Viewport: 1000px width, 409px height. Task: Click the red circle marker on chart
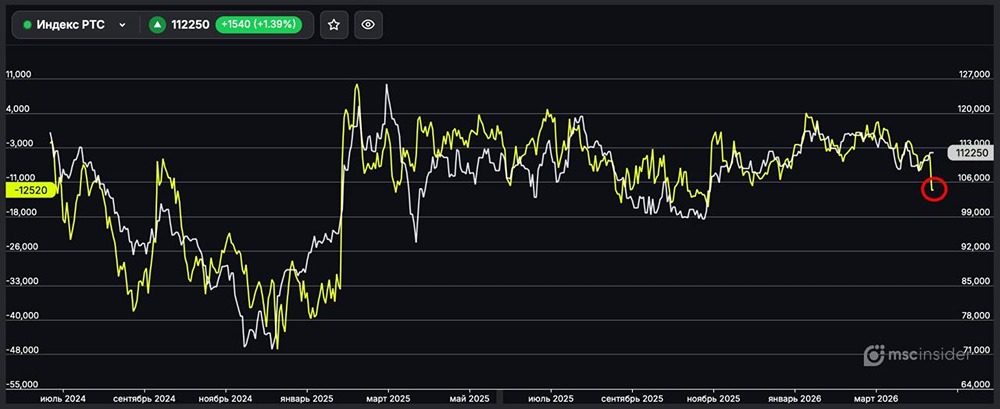pyautogui.click(x=933, y=188)
